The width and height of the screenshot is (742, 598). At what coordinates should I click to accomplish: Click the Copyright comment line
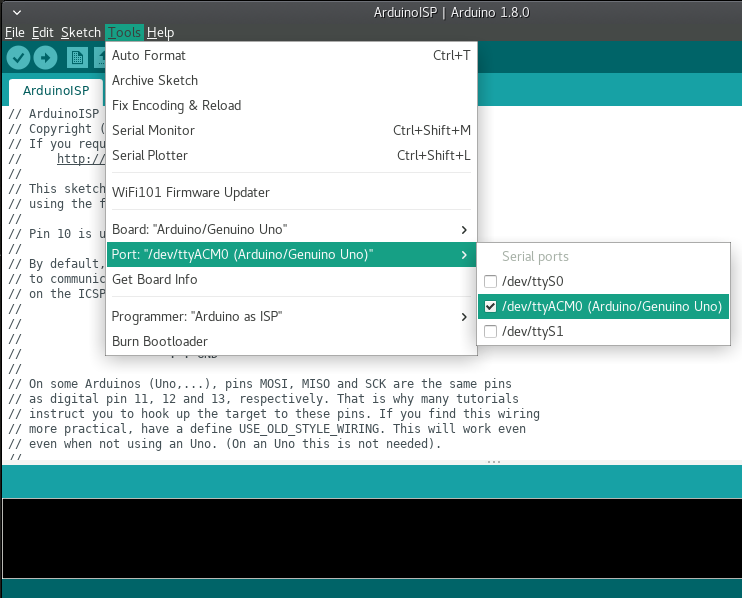click(x=57, y=129)
